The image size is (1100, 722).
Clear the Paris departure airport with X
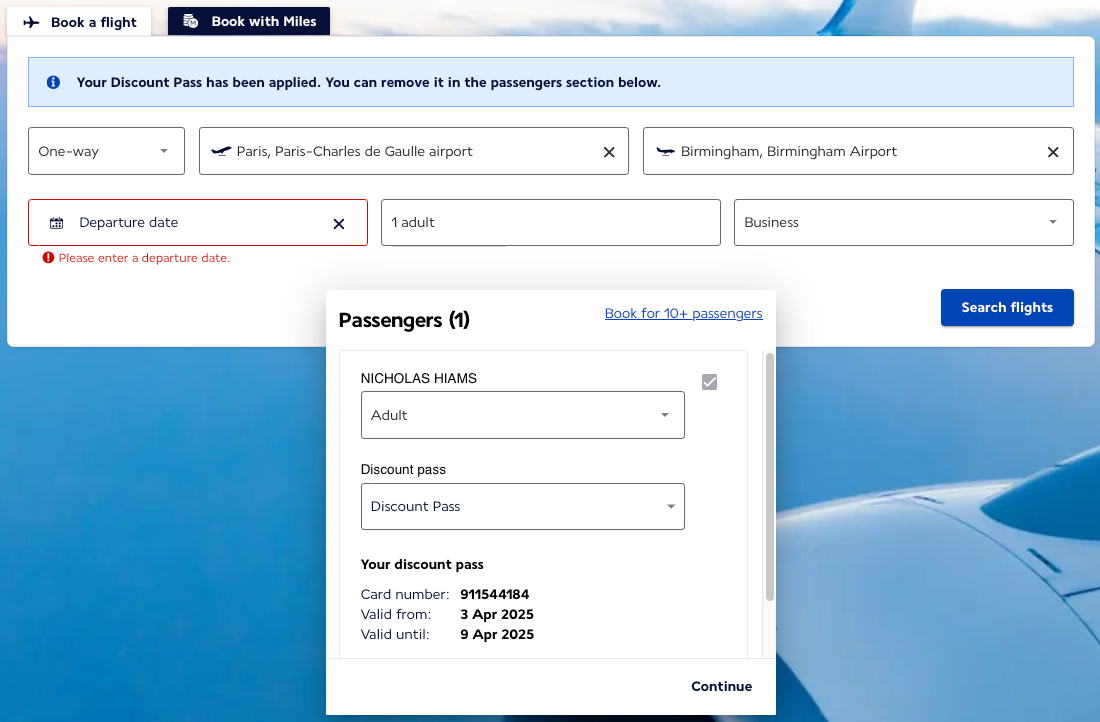click(x=609, y=152)
